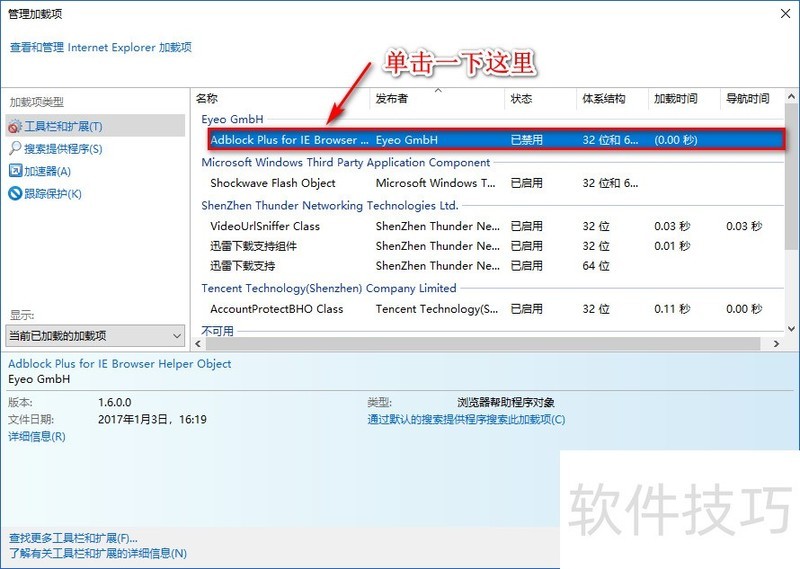Viewport: 800px width, 569px height.
Task: Collapse the 不可用 group header
Action: 217,331
